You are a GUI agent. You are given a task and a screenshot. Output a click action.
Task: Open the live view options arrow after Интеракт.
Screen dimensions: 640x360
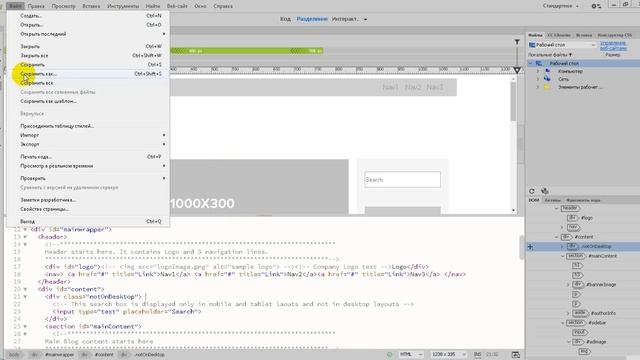click(x=365, y=19)
